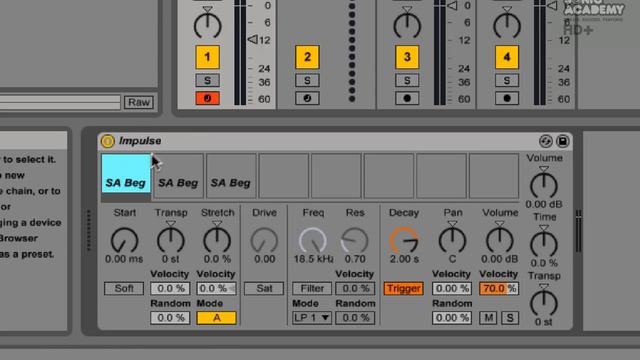Click the Pan knob set to C
The width and height of the screenshot is (640, 360).
tap(452, 240)
